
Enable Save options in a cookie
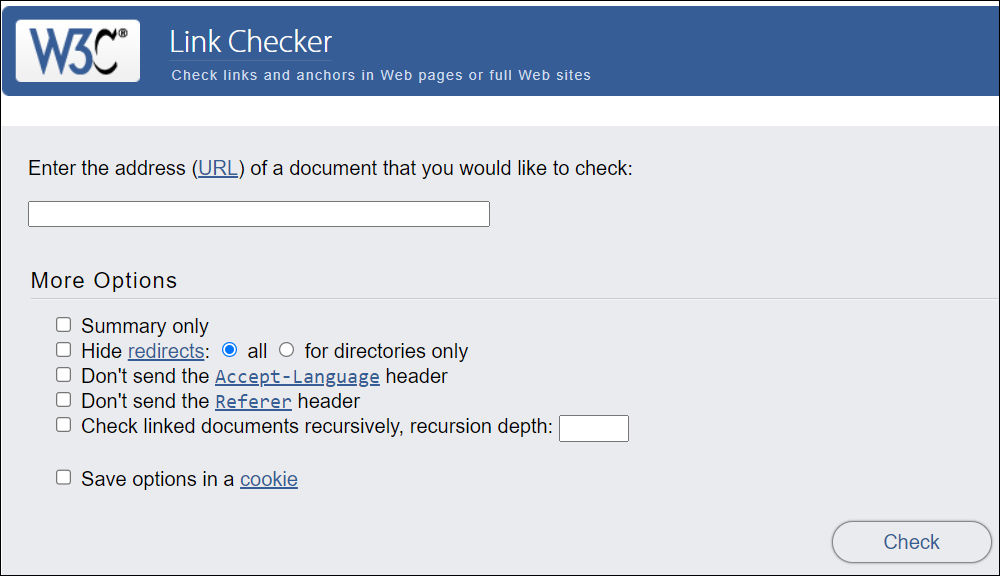point(63,477)
